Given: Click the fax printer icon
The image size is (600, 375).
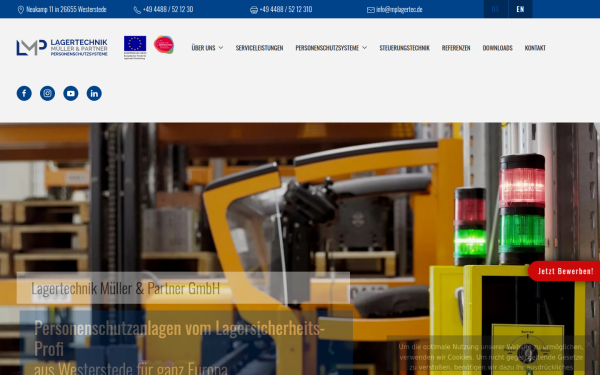Looking at the screenshot, I should tap(254, 10).
